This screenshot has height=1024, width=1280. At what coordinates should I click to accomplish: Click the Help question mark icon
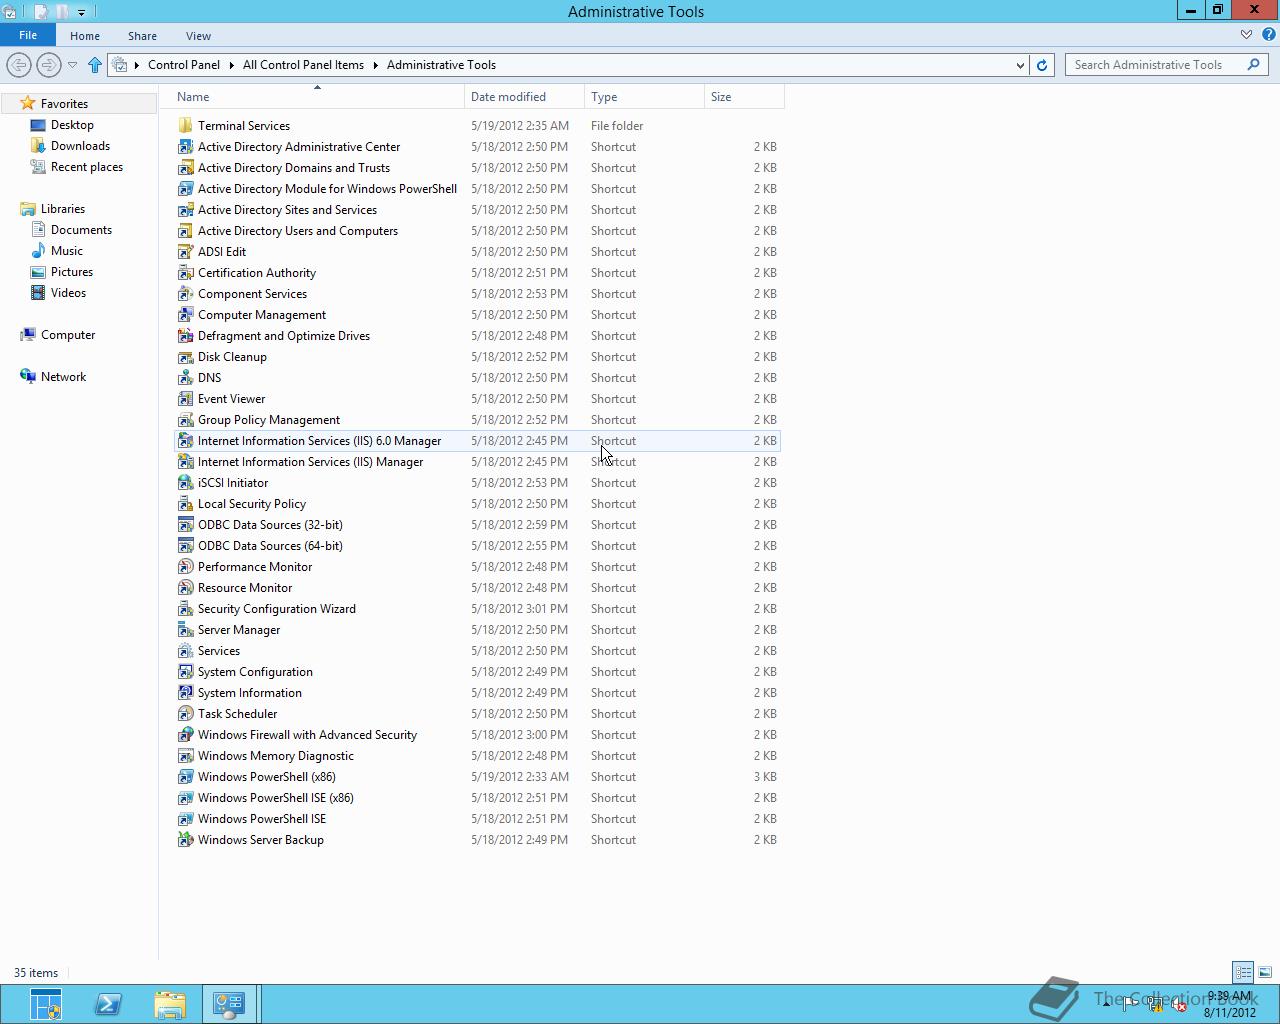(1268, 35)
